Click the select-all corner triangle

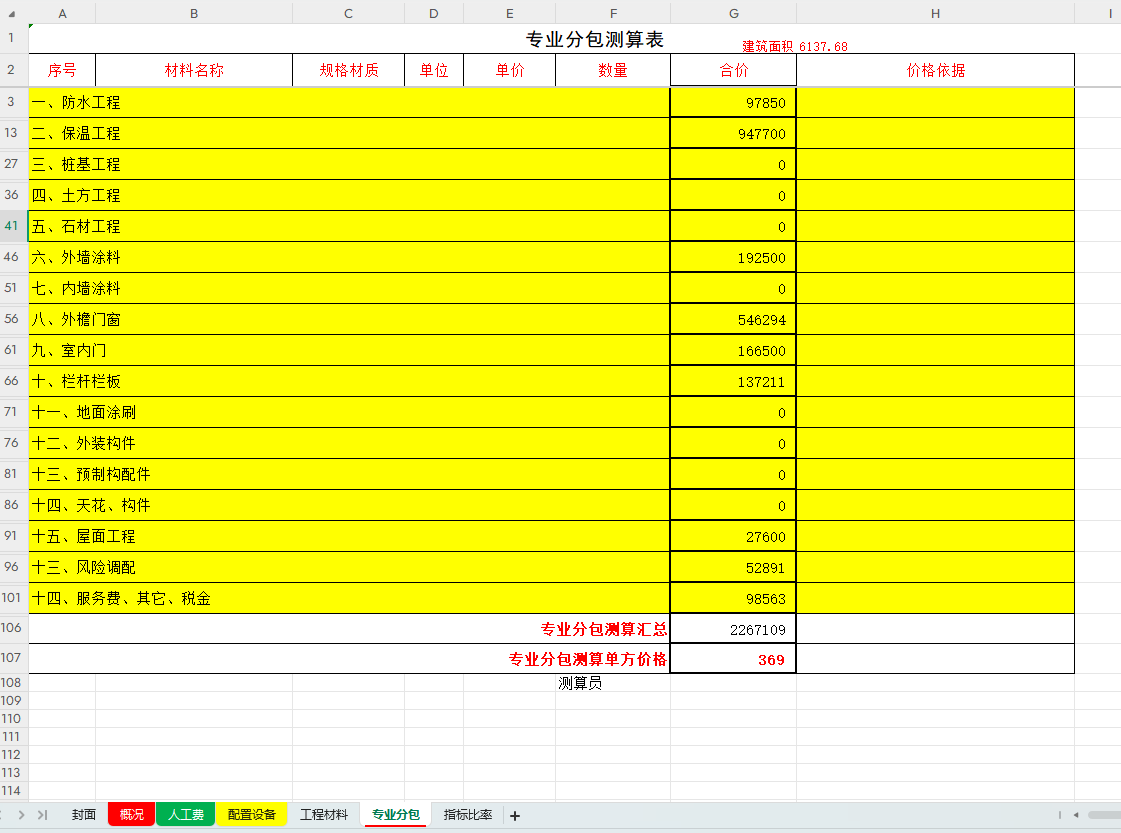click(x=13, y=13)
